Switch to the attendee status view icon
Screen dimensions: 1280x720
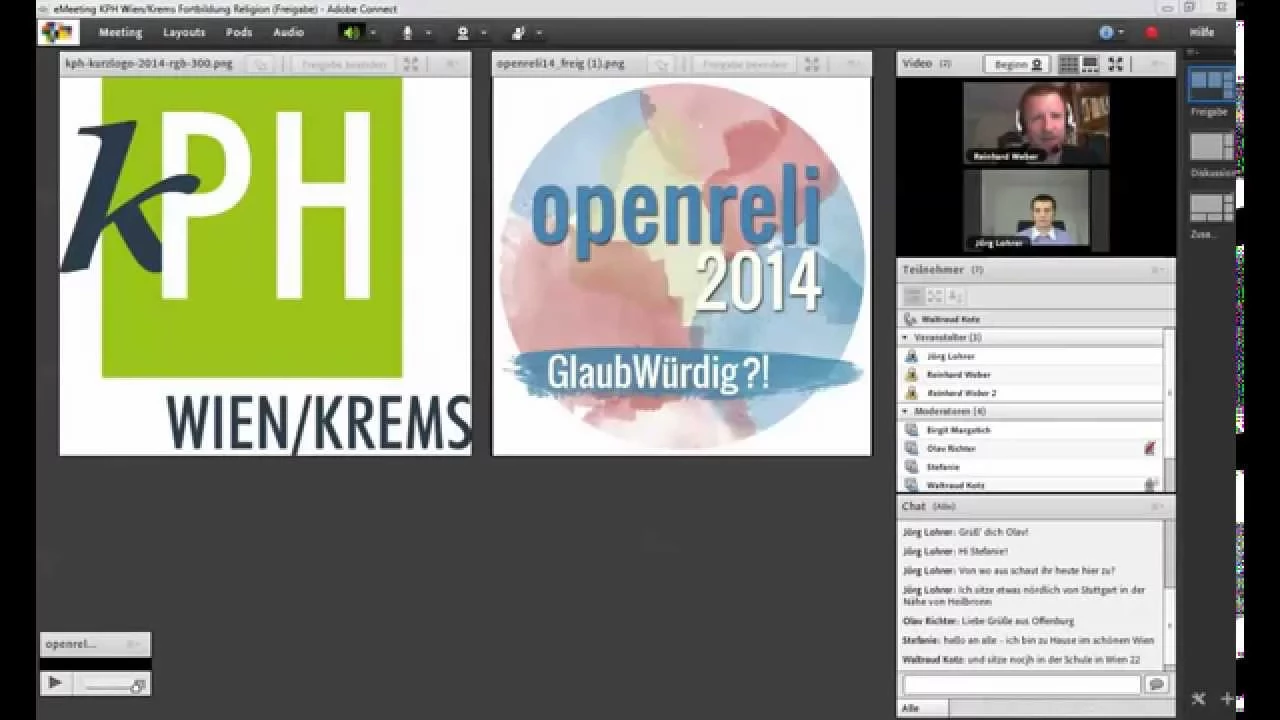pyautogui.click(x=955, y=296)
